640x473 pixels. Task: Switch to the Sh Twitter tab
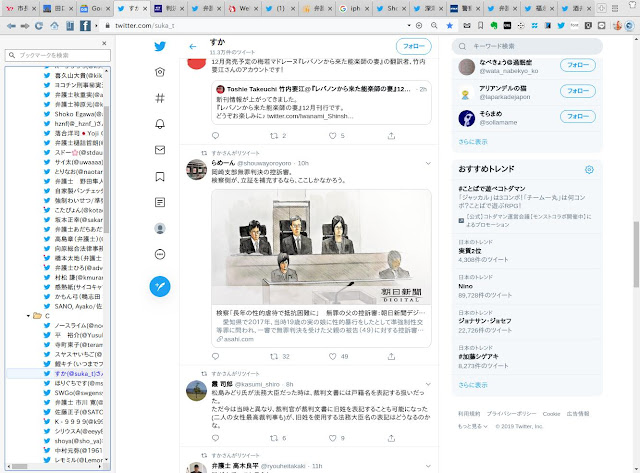pos(391,8)
